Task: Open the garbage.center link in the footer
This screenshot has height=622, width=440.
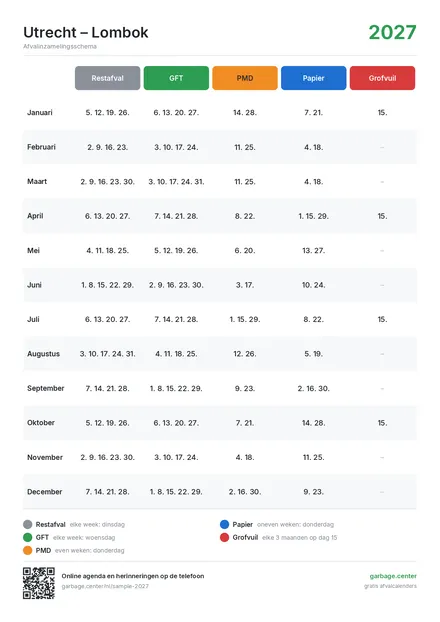Action: click(393, 576)
